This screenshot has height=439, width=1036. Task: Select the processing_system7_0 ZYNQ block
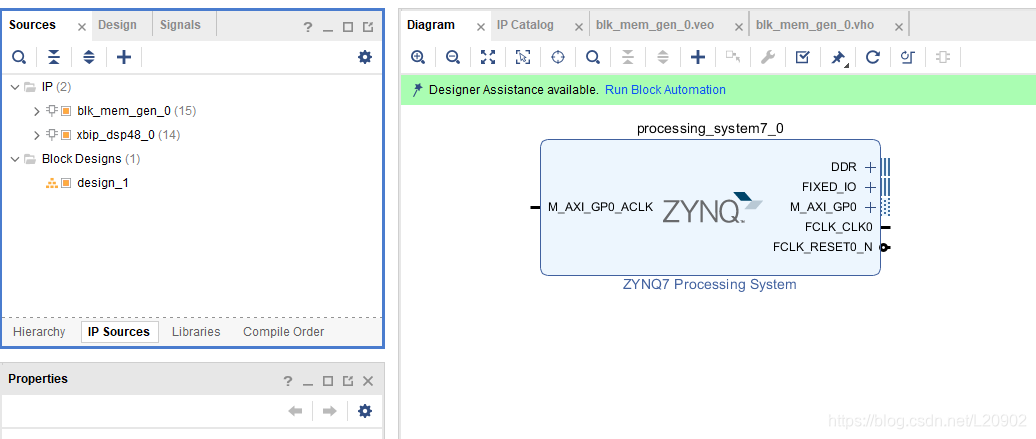click(710, 208)
